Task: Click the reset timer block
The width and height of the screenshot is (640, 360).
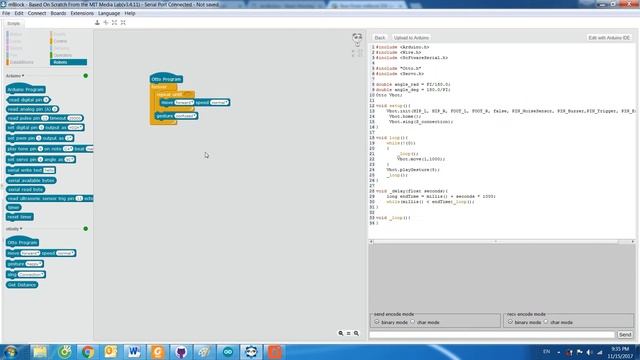Action: point(20,217)
